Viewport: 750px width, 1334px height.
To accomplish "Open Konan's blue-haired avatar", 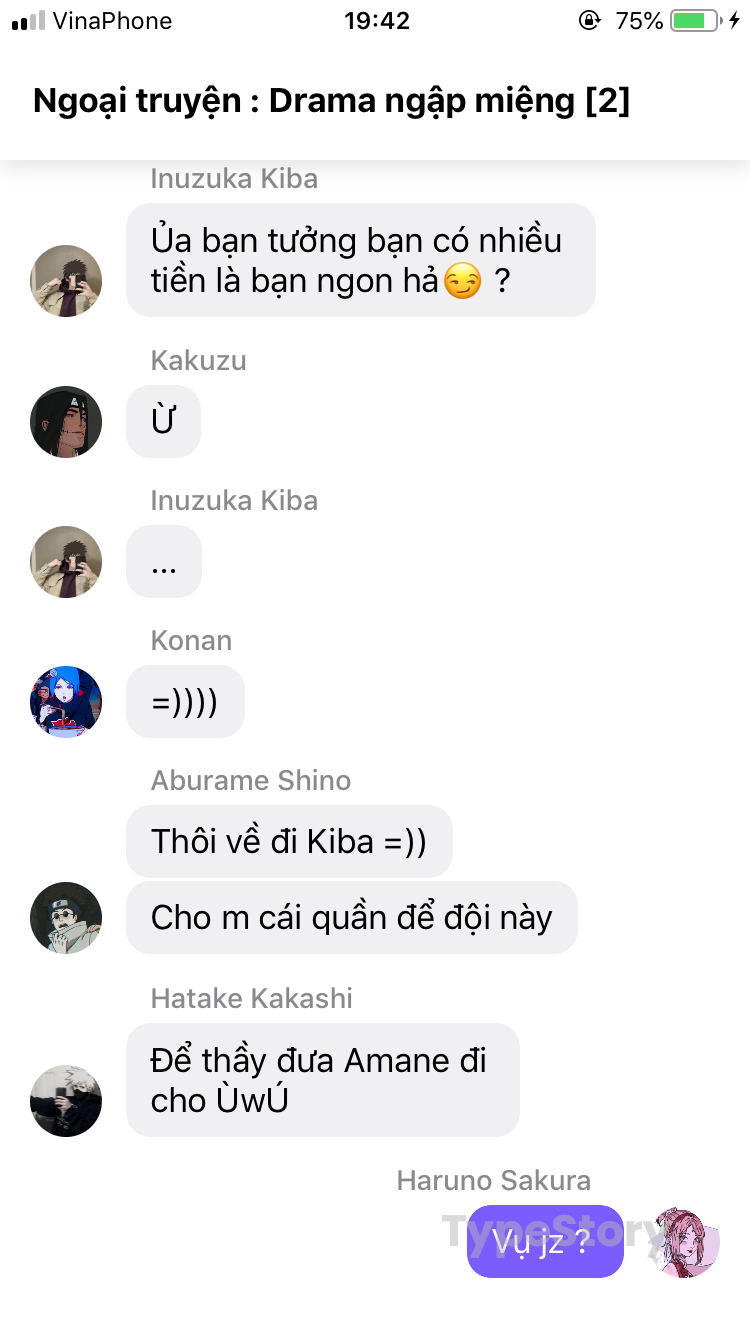I will 66,702.
